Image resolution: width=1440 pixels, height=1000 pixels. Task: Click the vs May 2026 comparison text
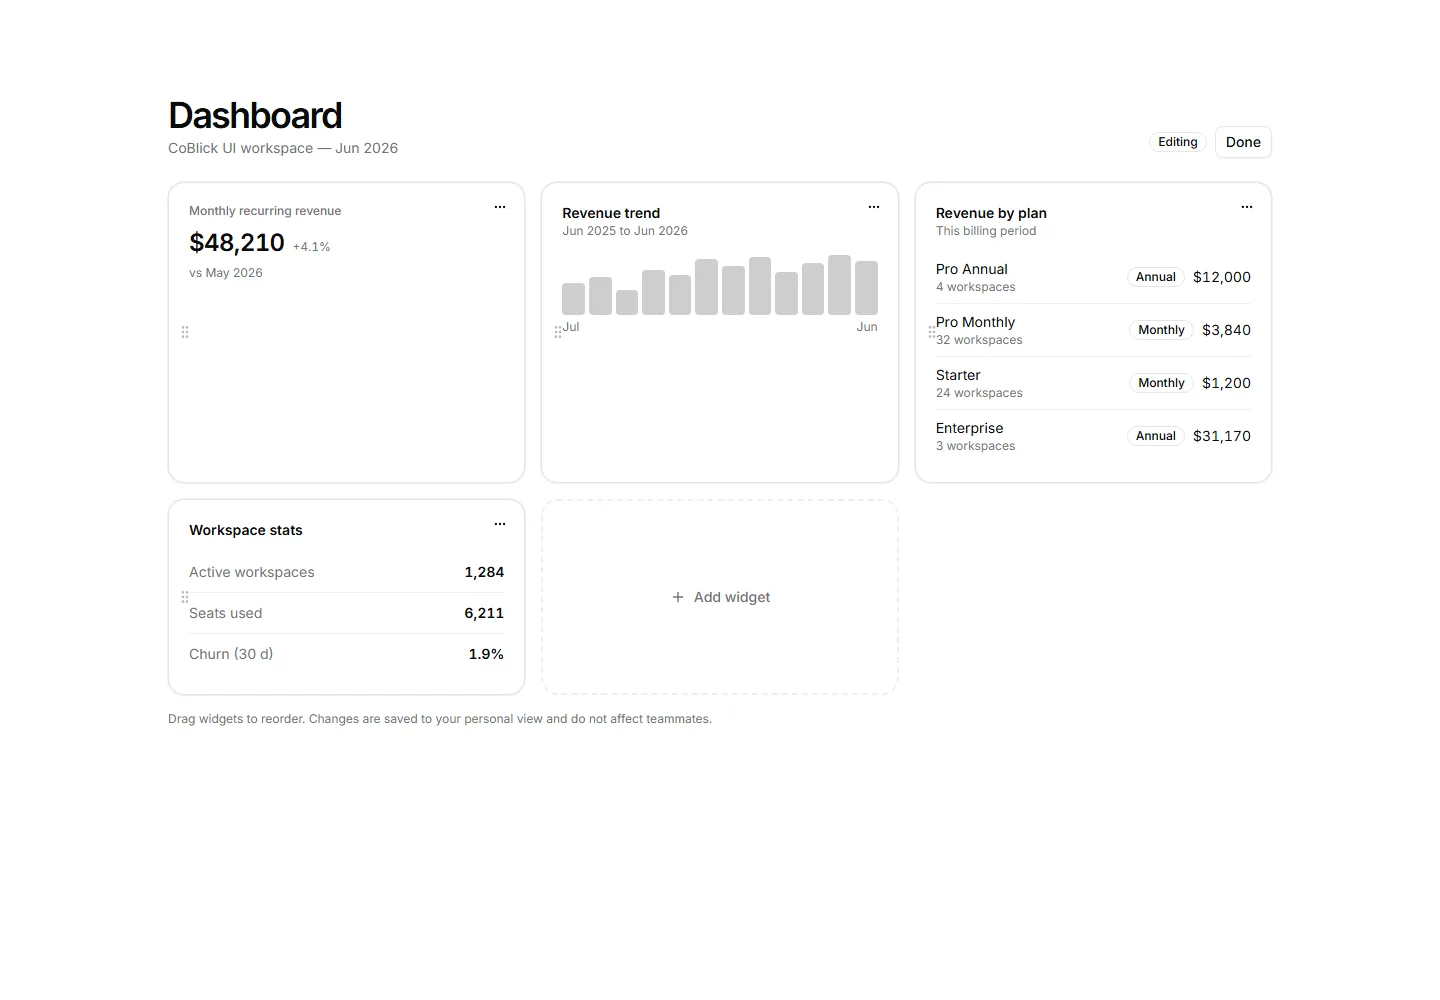coord(226,273)
